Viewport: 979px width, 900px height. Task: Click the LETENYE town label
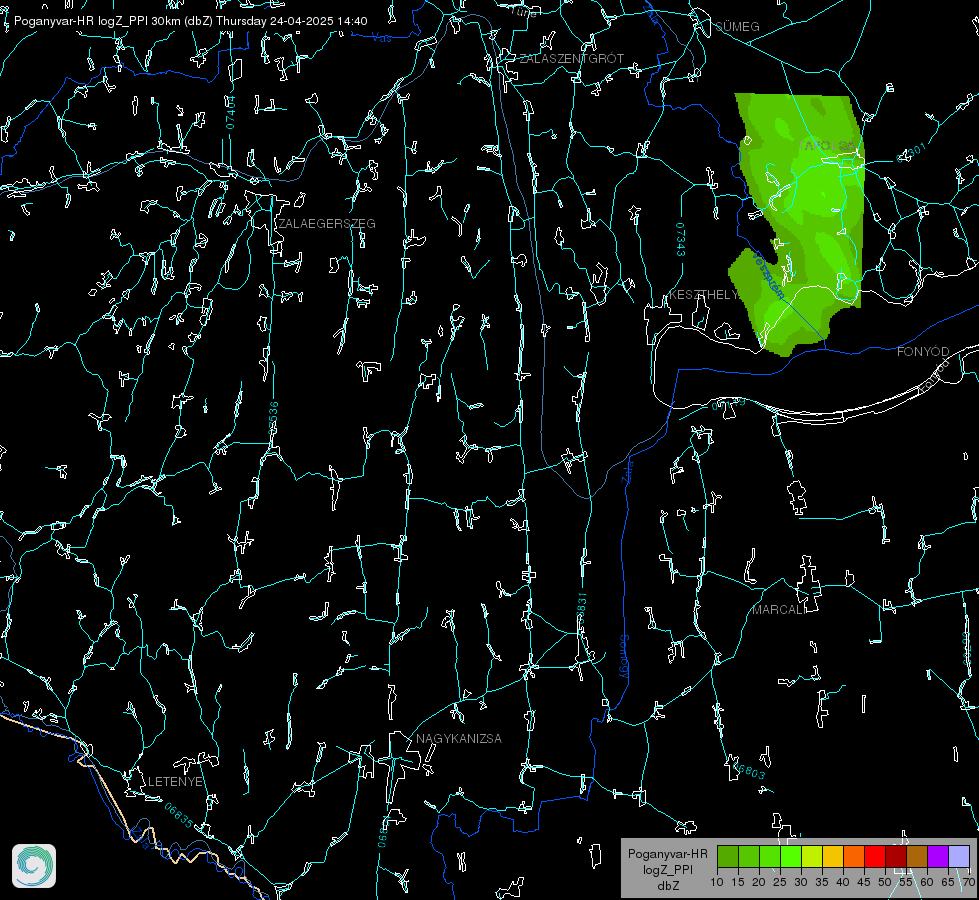tap(175, 782)
